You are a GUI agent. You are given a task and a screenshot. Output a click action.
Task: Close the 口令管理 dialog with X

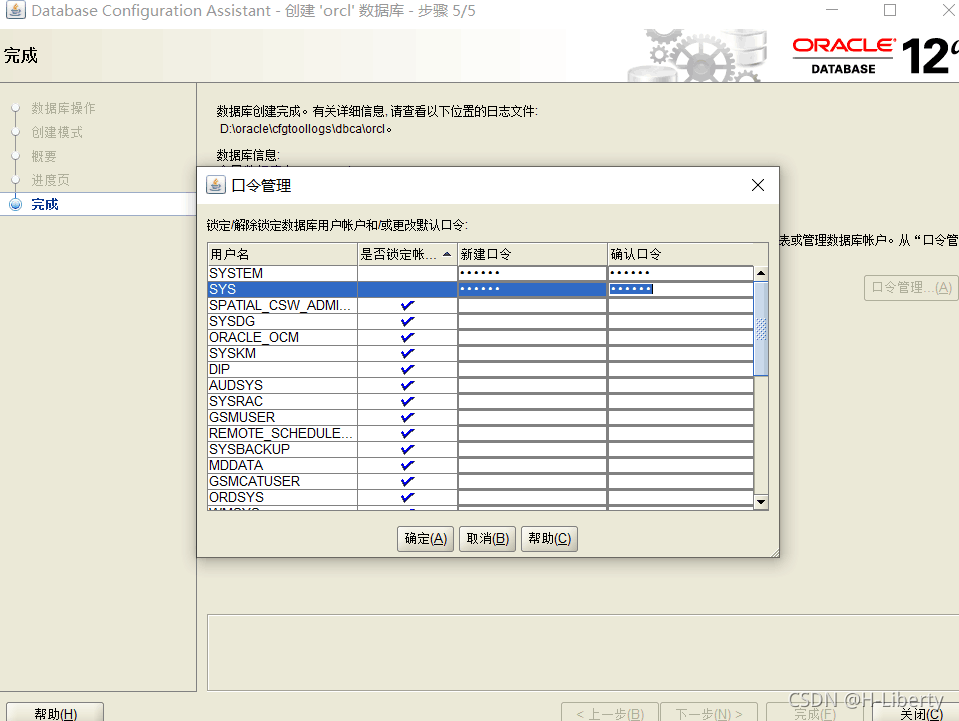point(757,185)
